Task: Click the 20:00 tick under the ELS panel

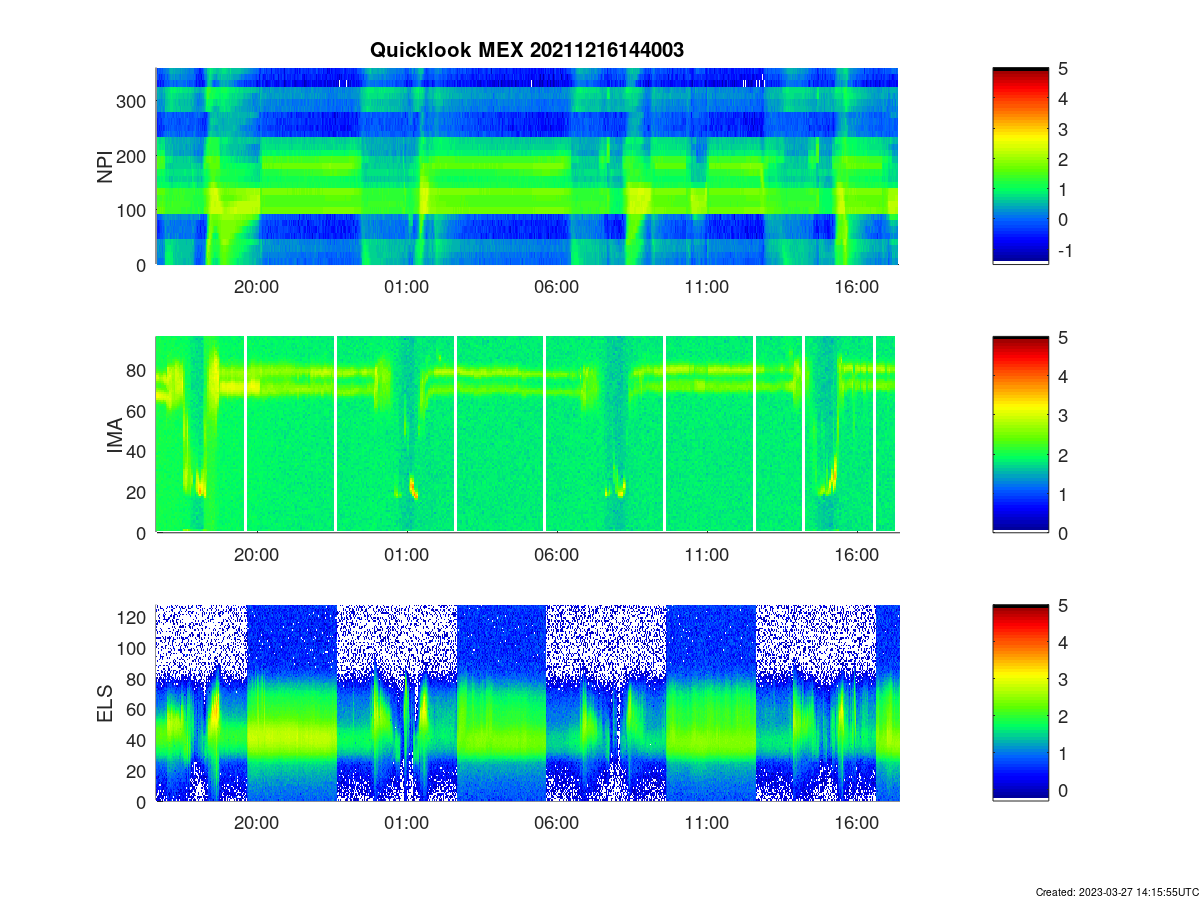Action: (x=256, y=823)
